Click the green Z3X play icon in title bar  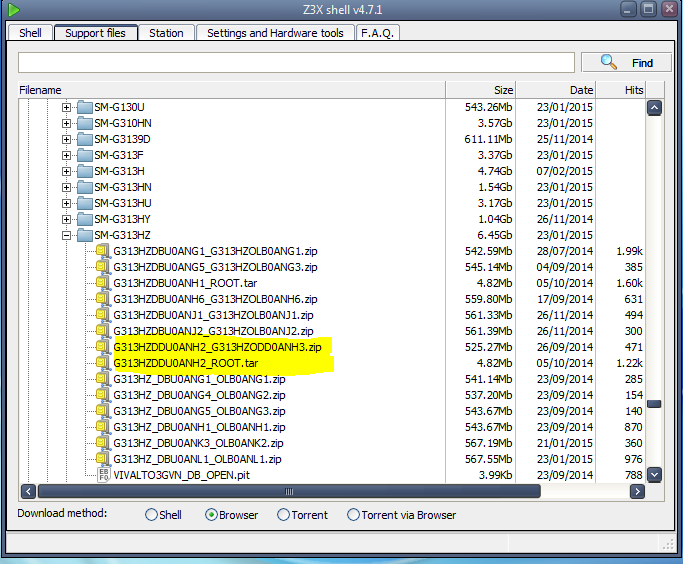click(14, 10)
